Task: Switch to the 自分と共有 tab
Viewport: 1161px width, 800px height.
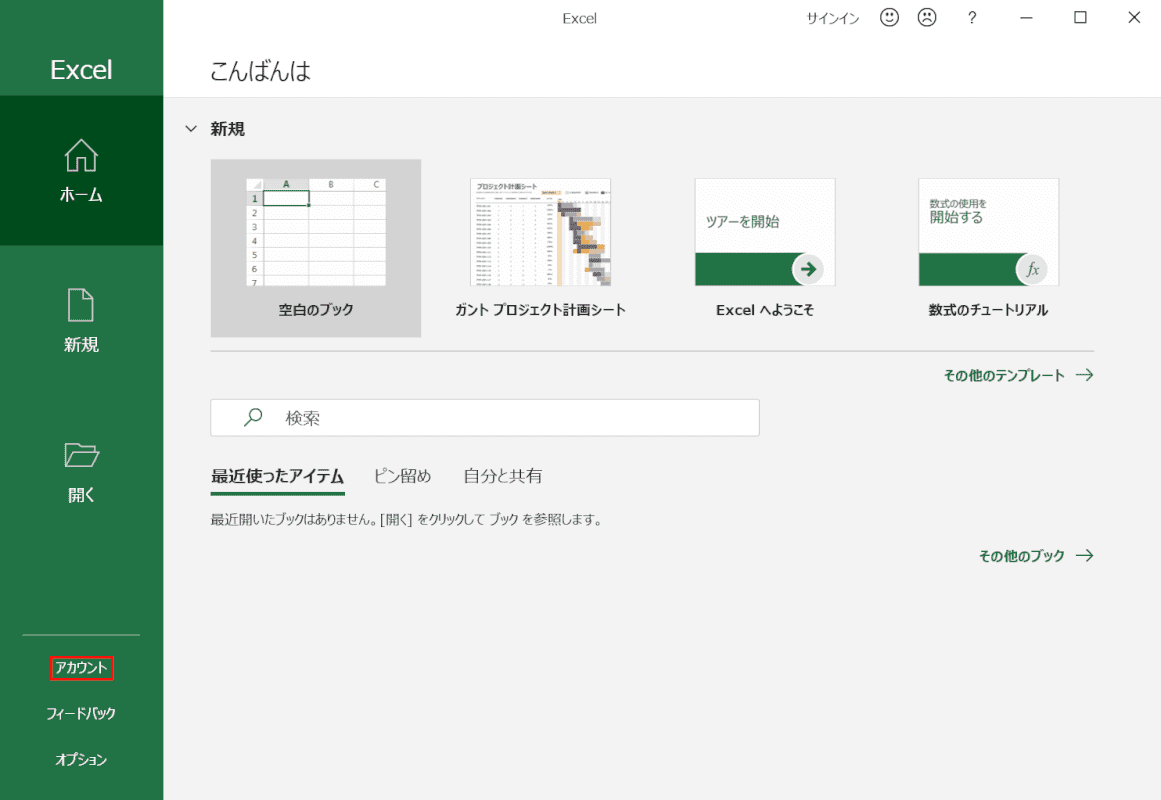Action: pyautogui.click(x=503, y=476)
